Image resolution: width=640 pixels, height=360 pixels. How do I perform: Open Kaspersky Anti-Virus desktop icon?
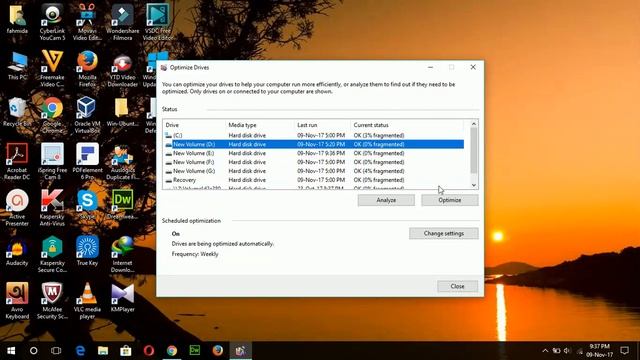click(52, 208)
